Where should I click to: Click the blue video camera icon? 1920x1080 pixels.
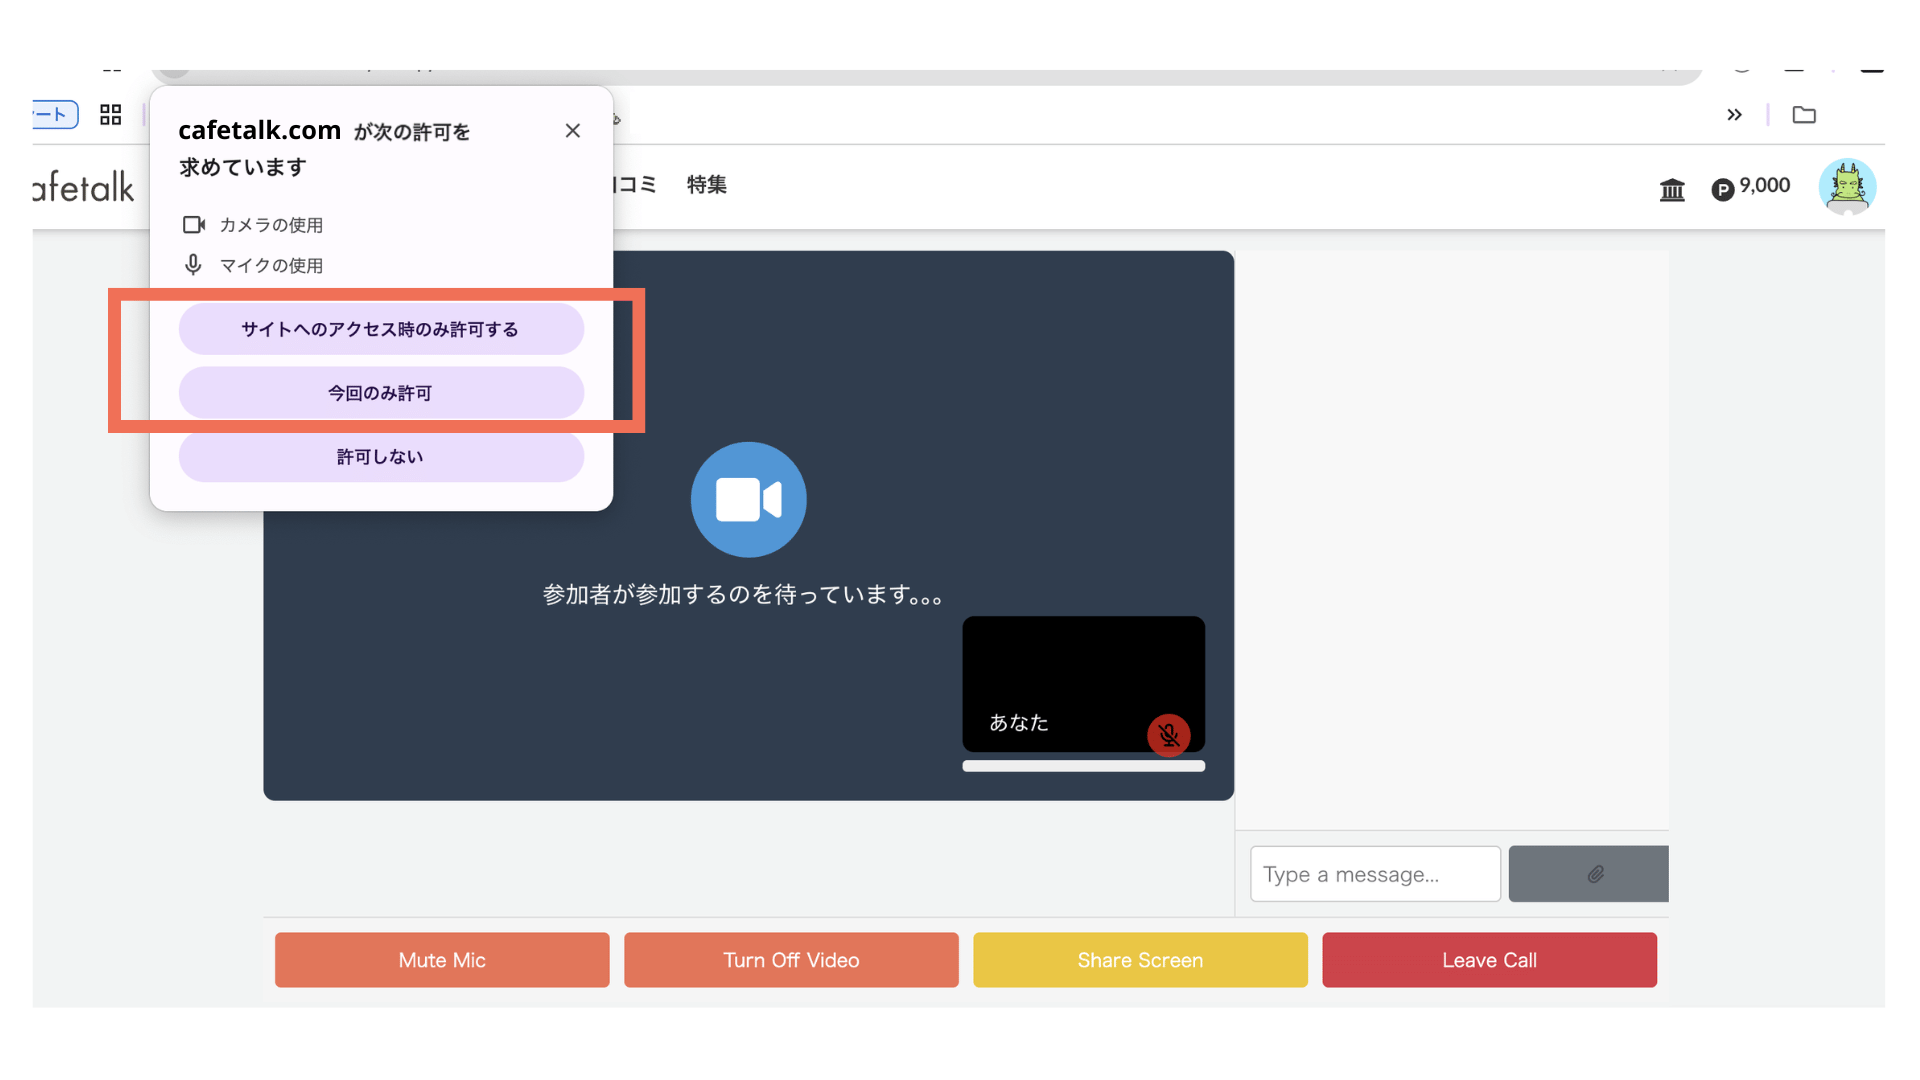[x=748, y=499]
